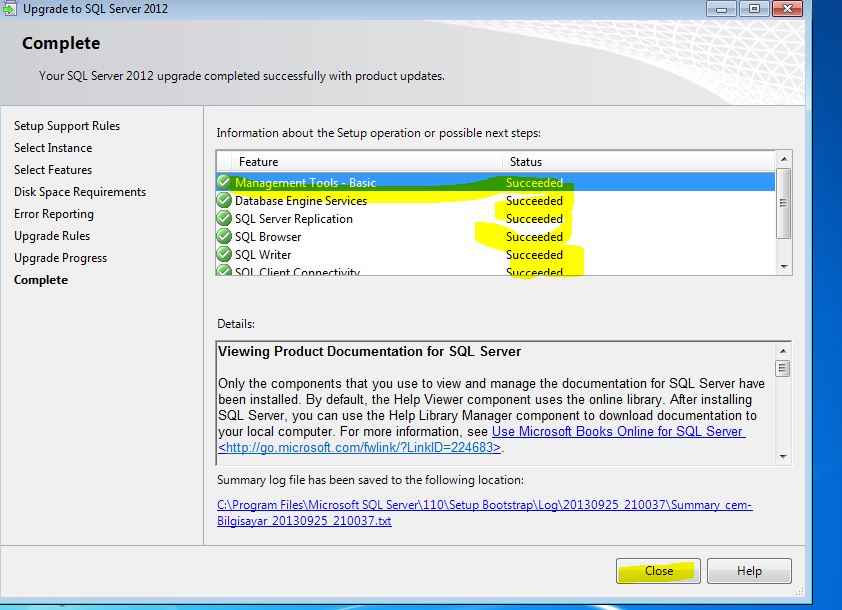Open the Help button
This screenshot has height=610, width=842.
point(749,571)
